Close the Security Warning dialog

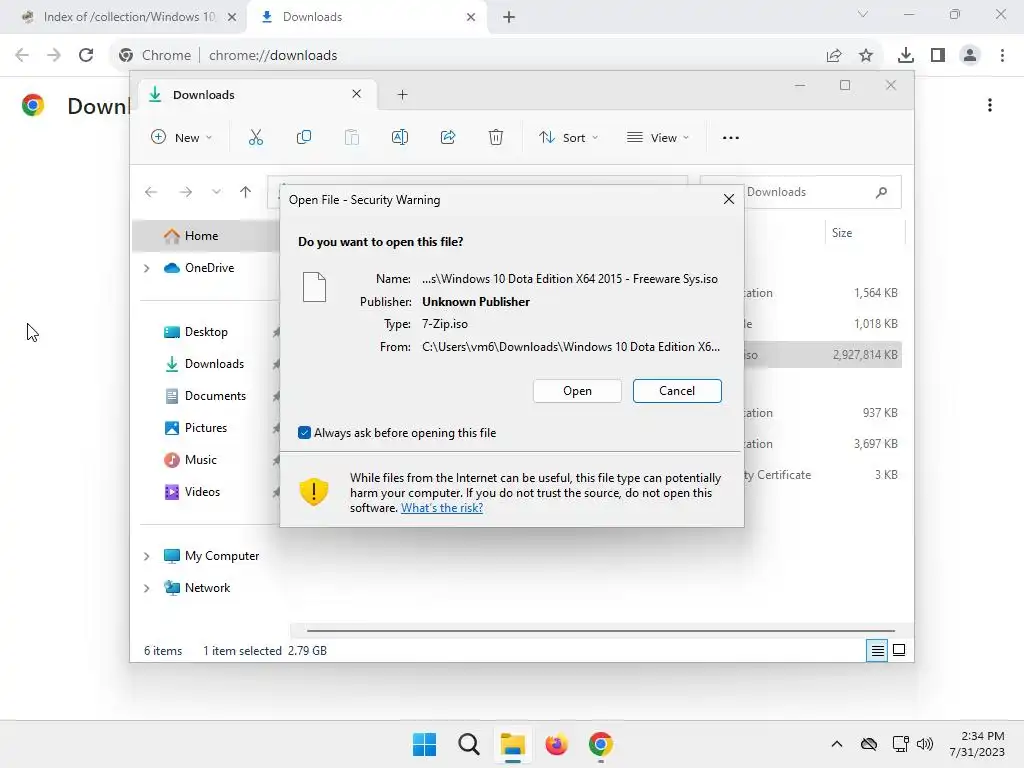tap(729, 199)
